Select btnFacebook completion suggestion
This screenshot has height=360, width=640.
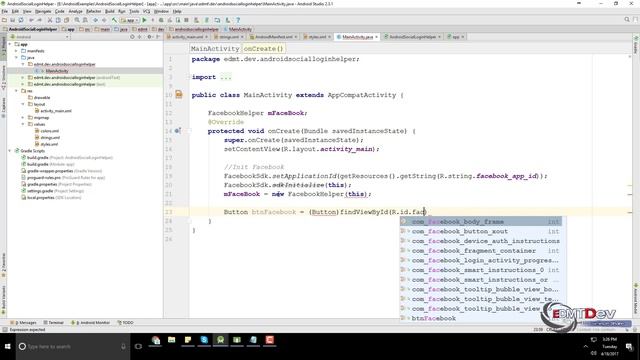pos(480,318)
